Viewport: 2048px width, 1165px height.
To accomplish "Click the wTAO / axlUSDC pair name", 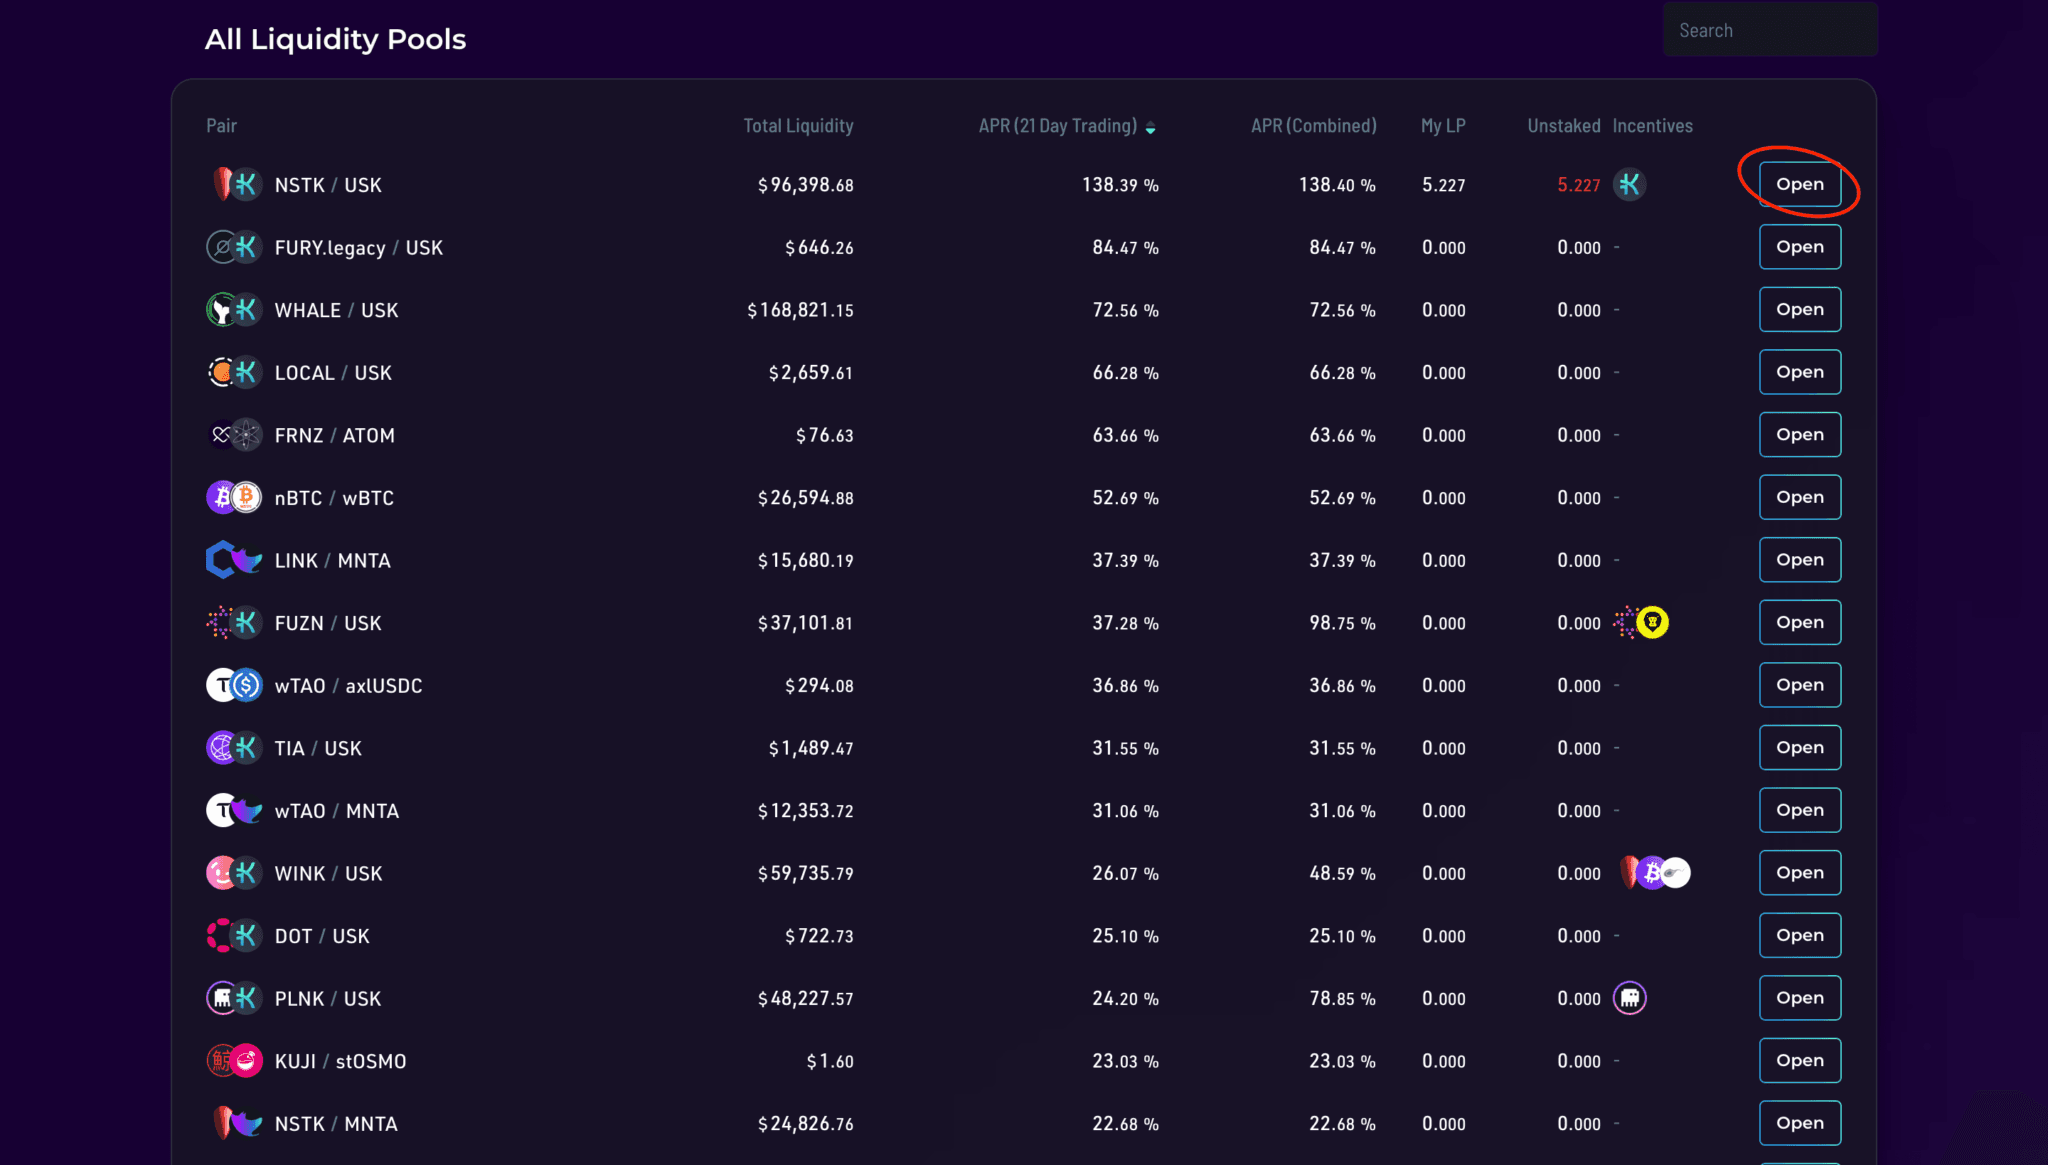I will [x=348, y=686].
